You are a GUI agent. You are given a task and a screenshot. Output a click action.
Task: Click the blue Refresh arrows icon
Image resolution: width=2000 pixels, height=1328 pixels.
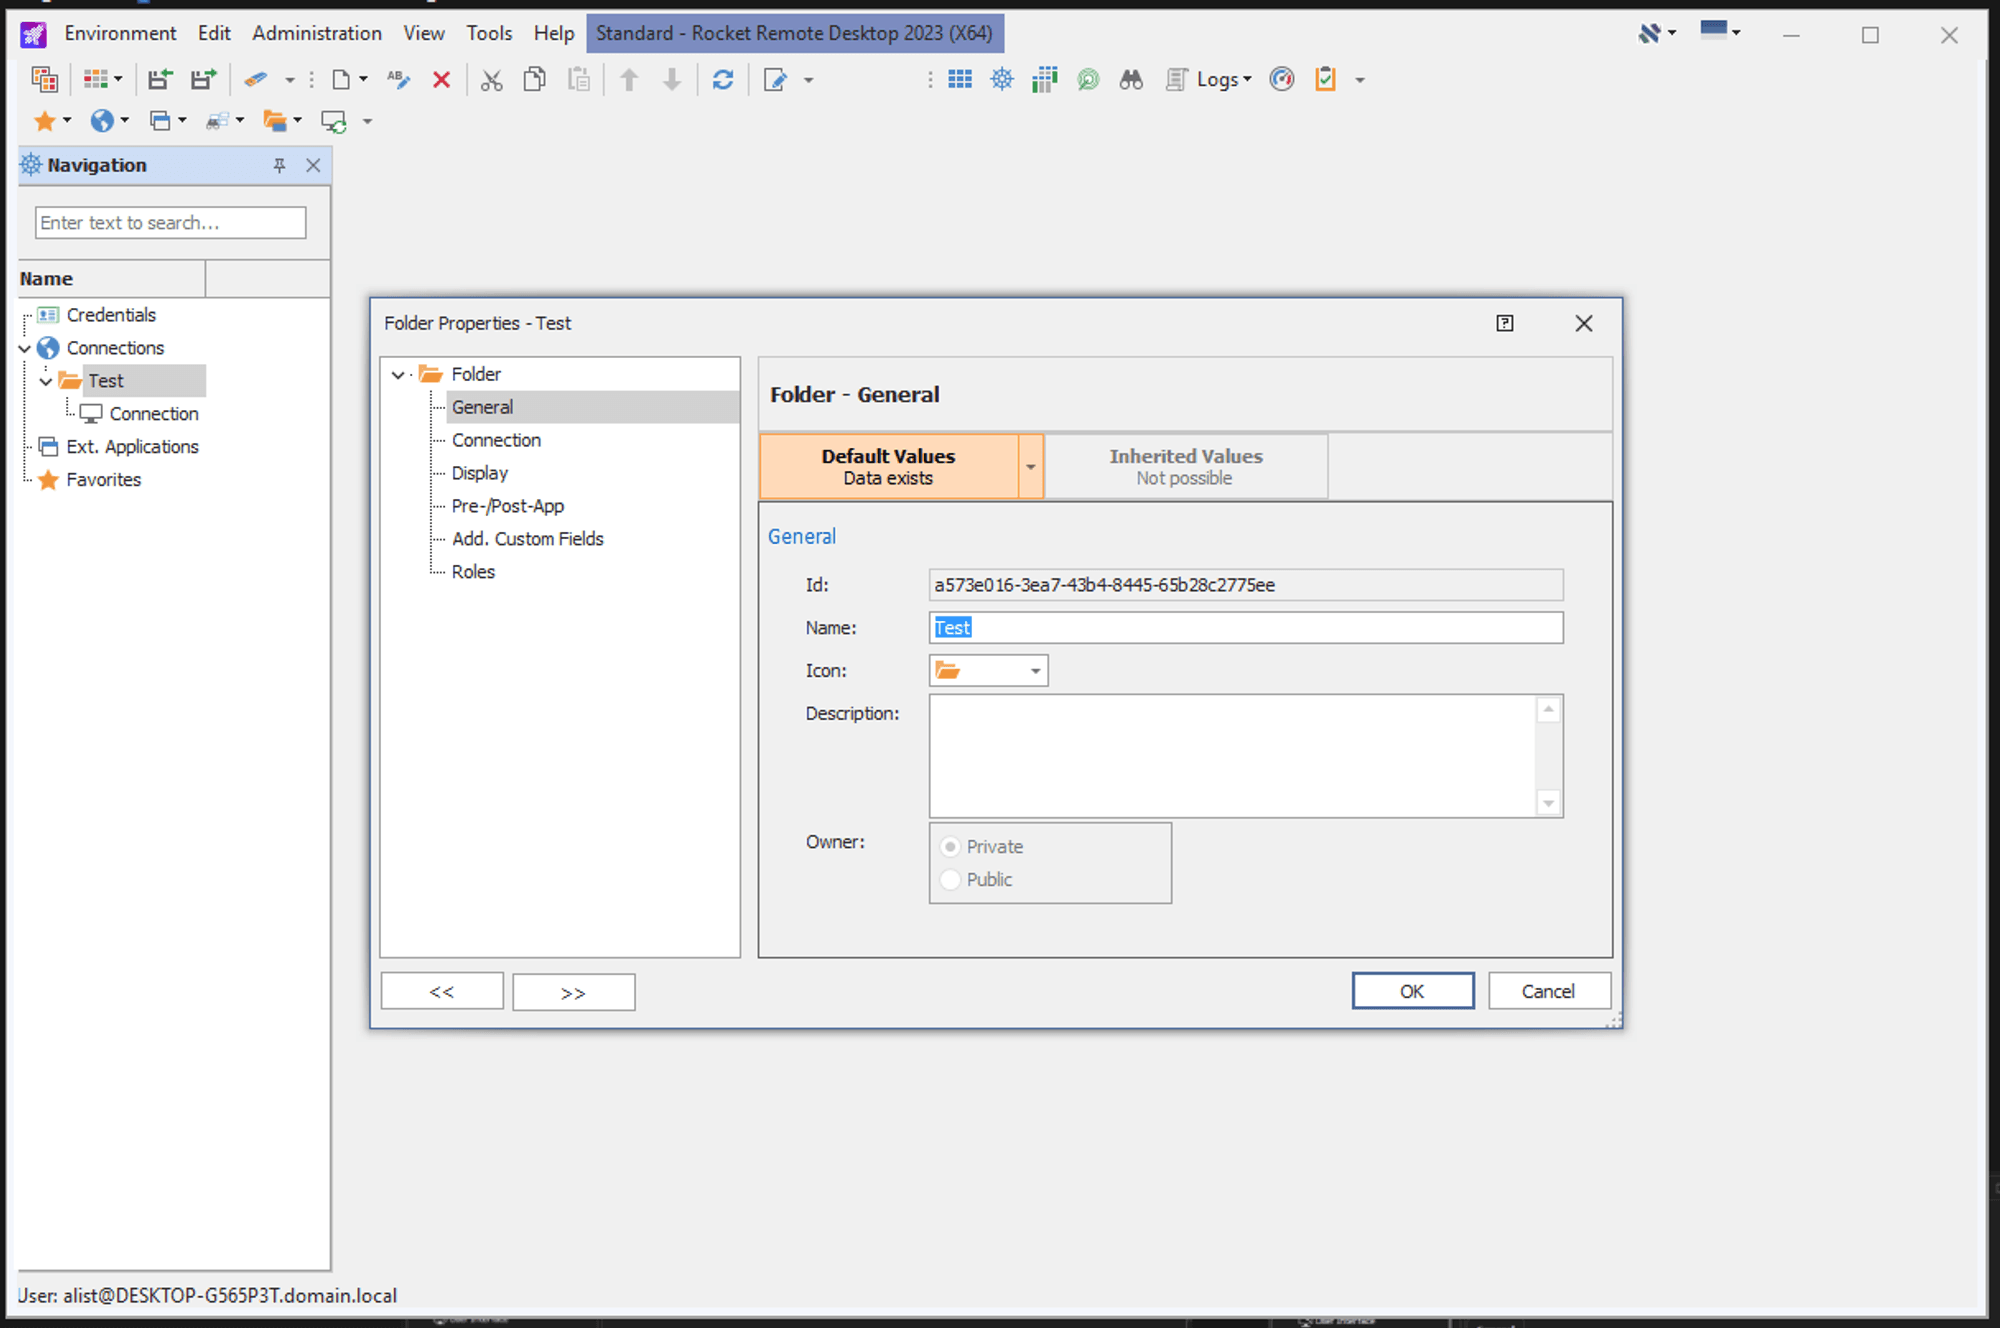723,80
